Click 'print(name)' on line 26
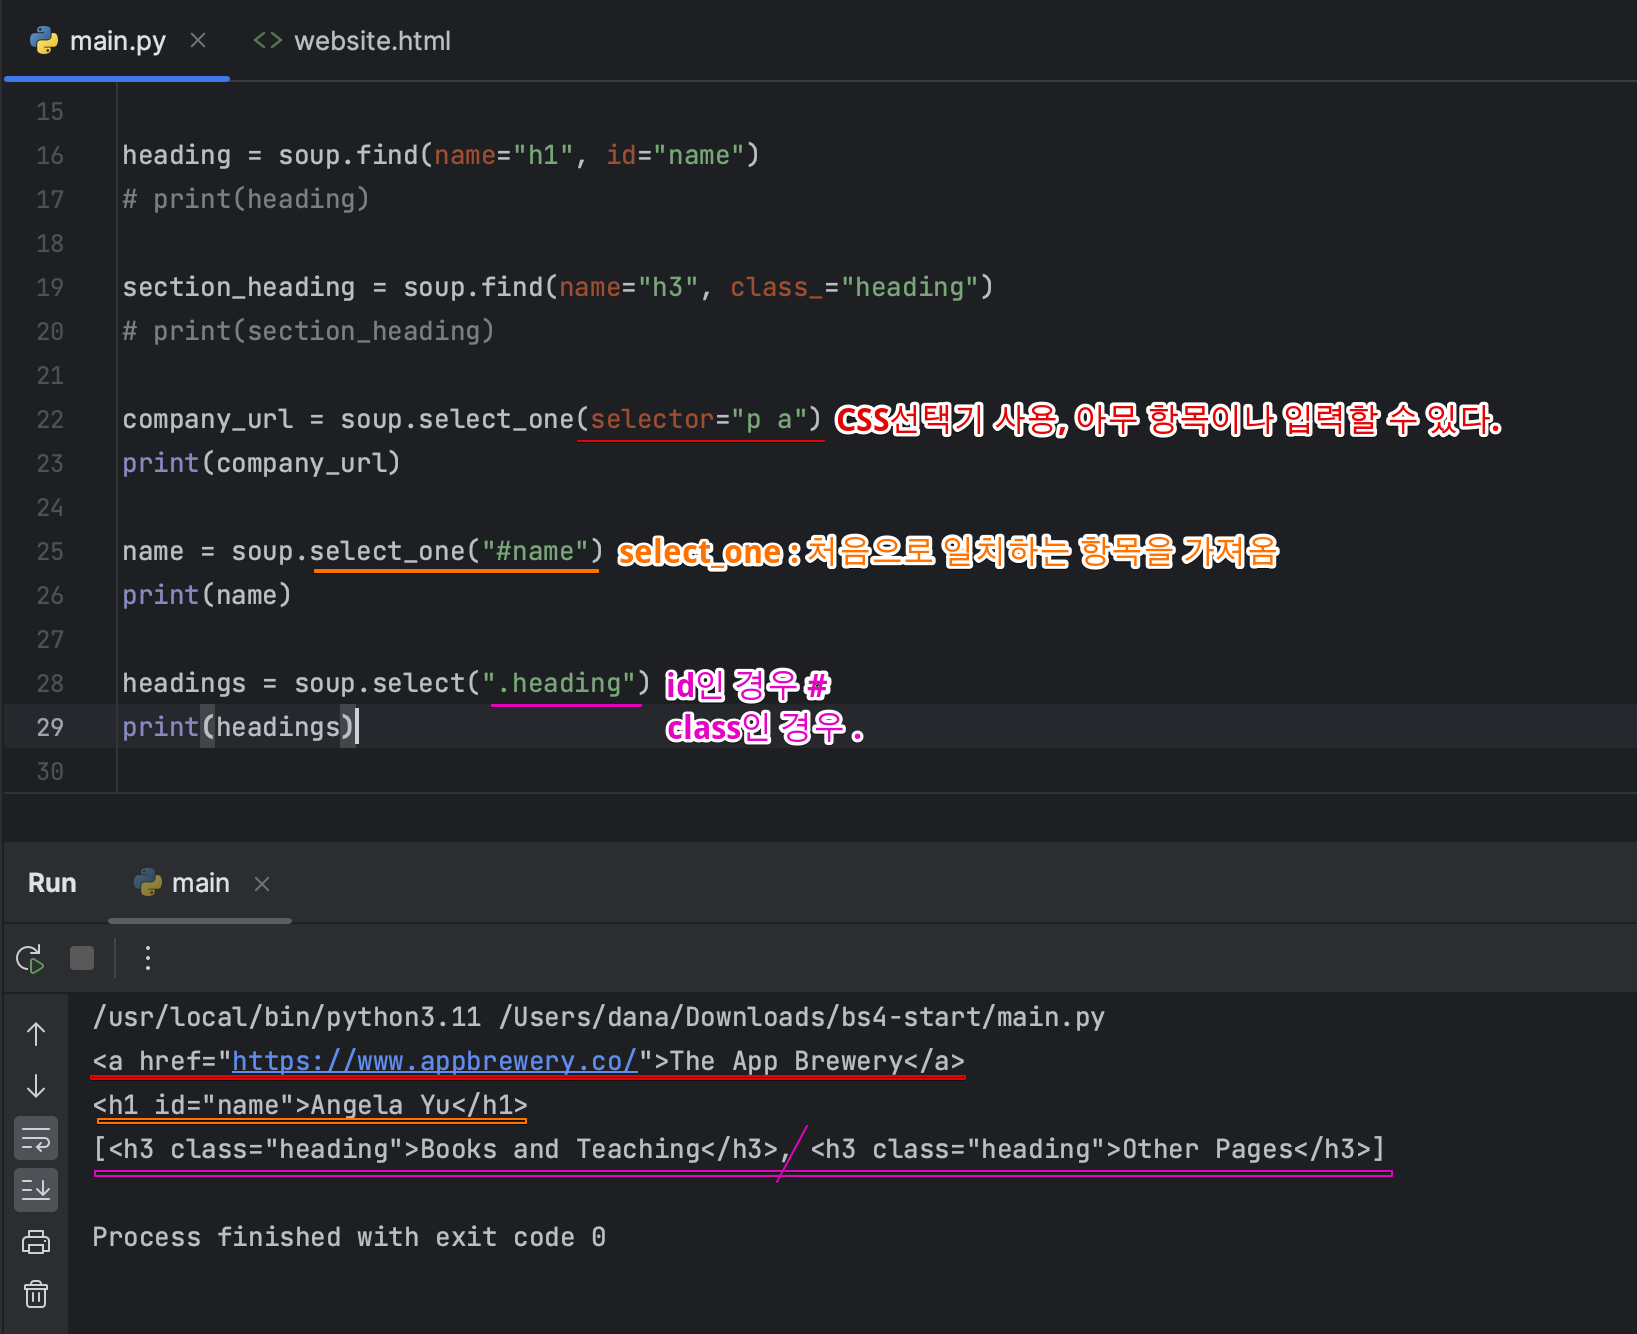Screen dimensions: 1637x1334 click(x=207, y=595)
